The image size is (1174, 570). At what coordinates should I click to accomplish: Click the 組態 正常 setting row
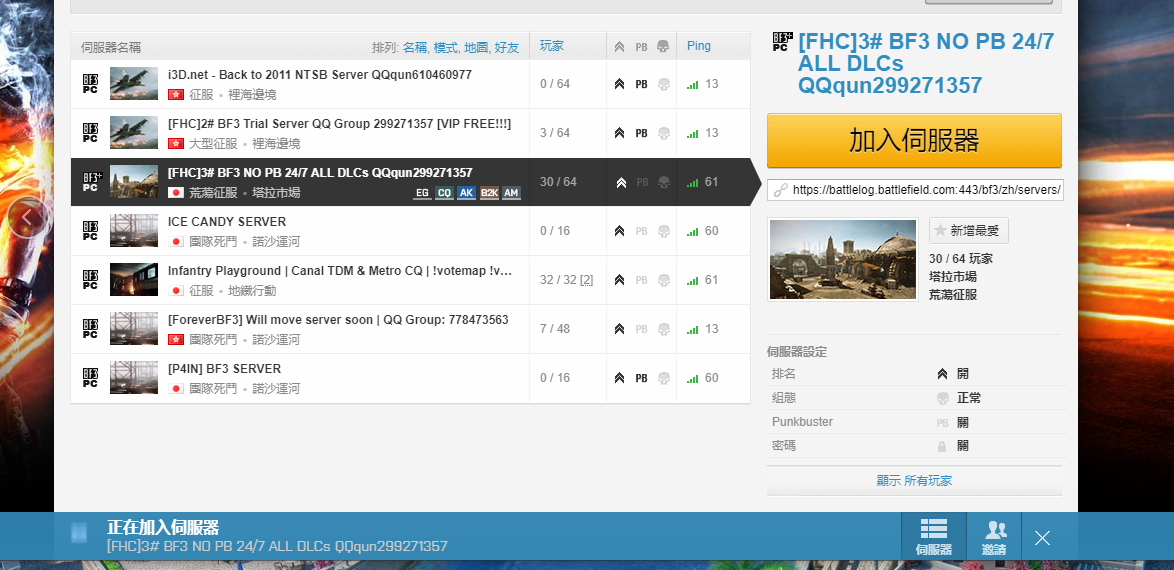(x=914, y=398)
